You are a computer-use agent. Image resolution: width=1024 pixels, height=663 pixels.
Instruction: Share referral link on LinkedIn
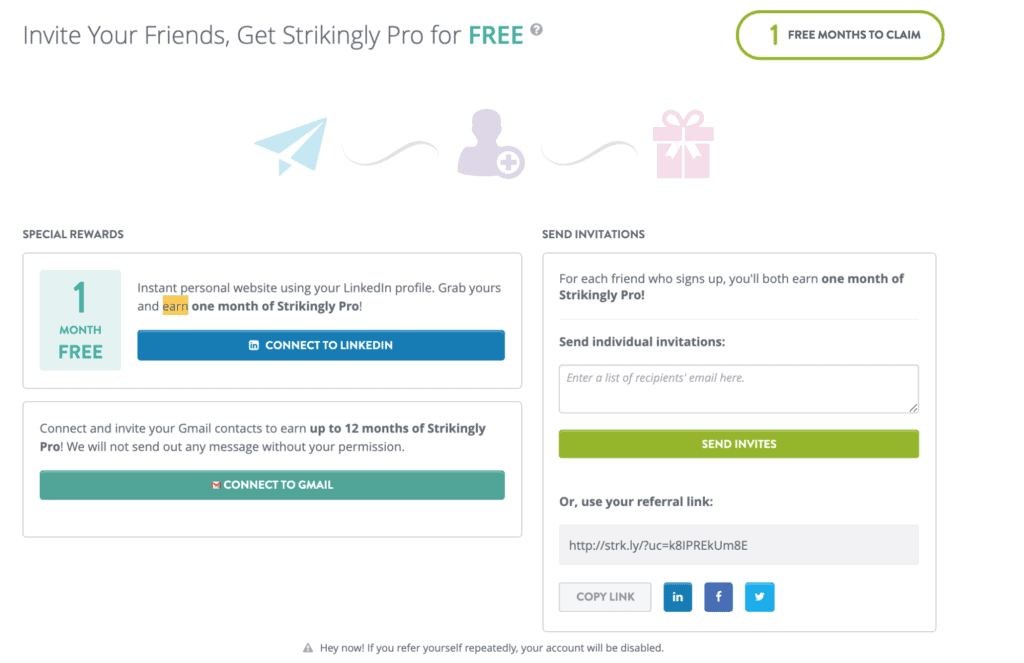[678, 597]
